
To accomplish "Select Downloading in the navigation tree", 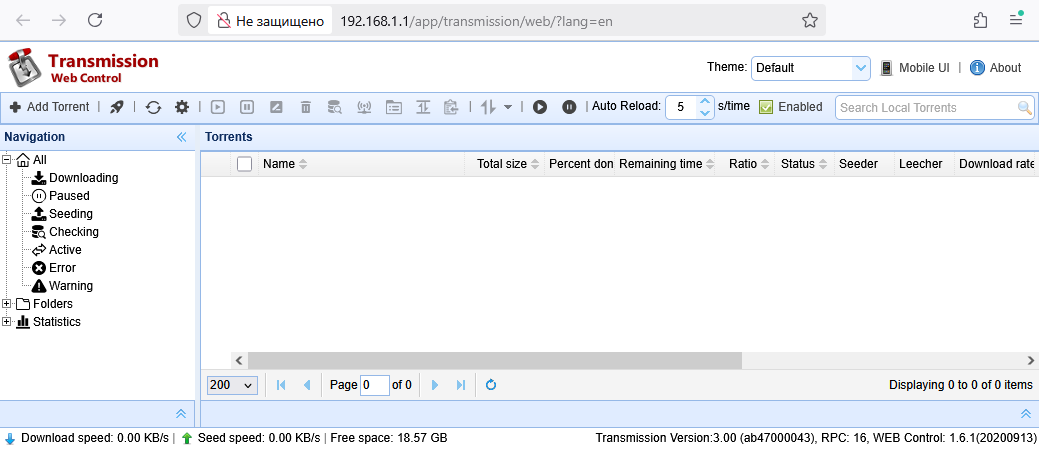I will 83,178.
